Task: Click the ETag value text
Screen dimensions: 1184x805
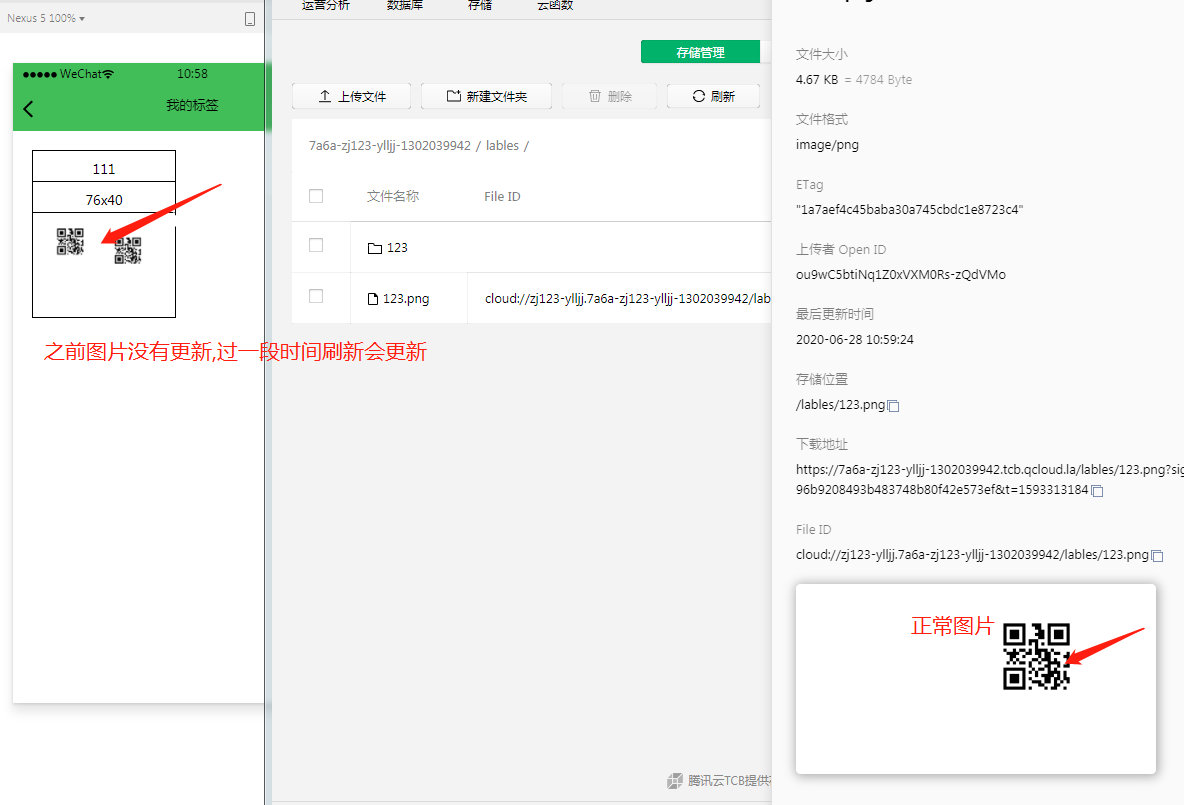Action: (x=909, y=209)
